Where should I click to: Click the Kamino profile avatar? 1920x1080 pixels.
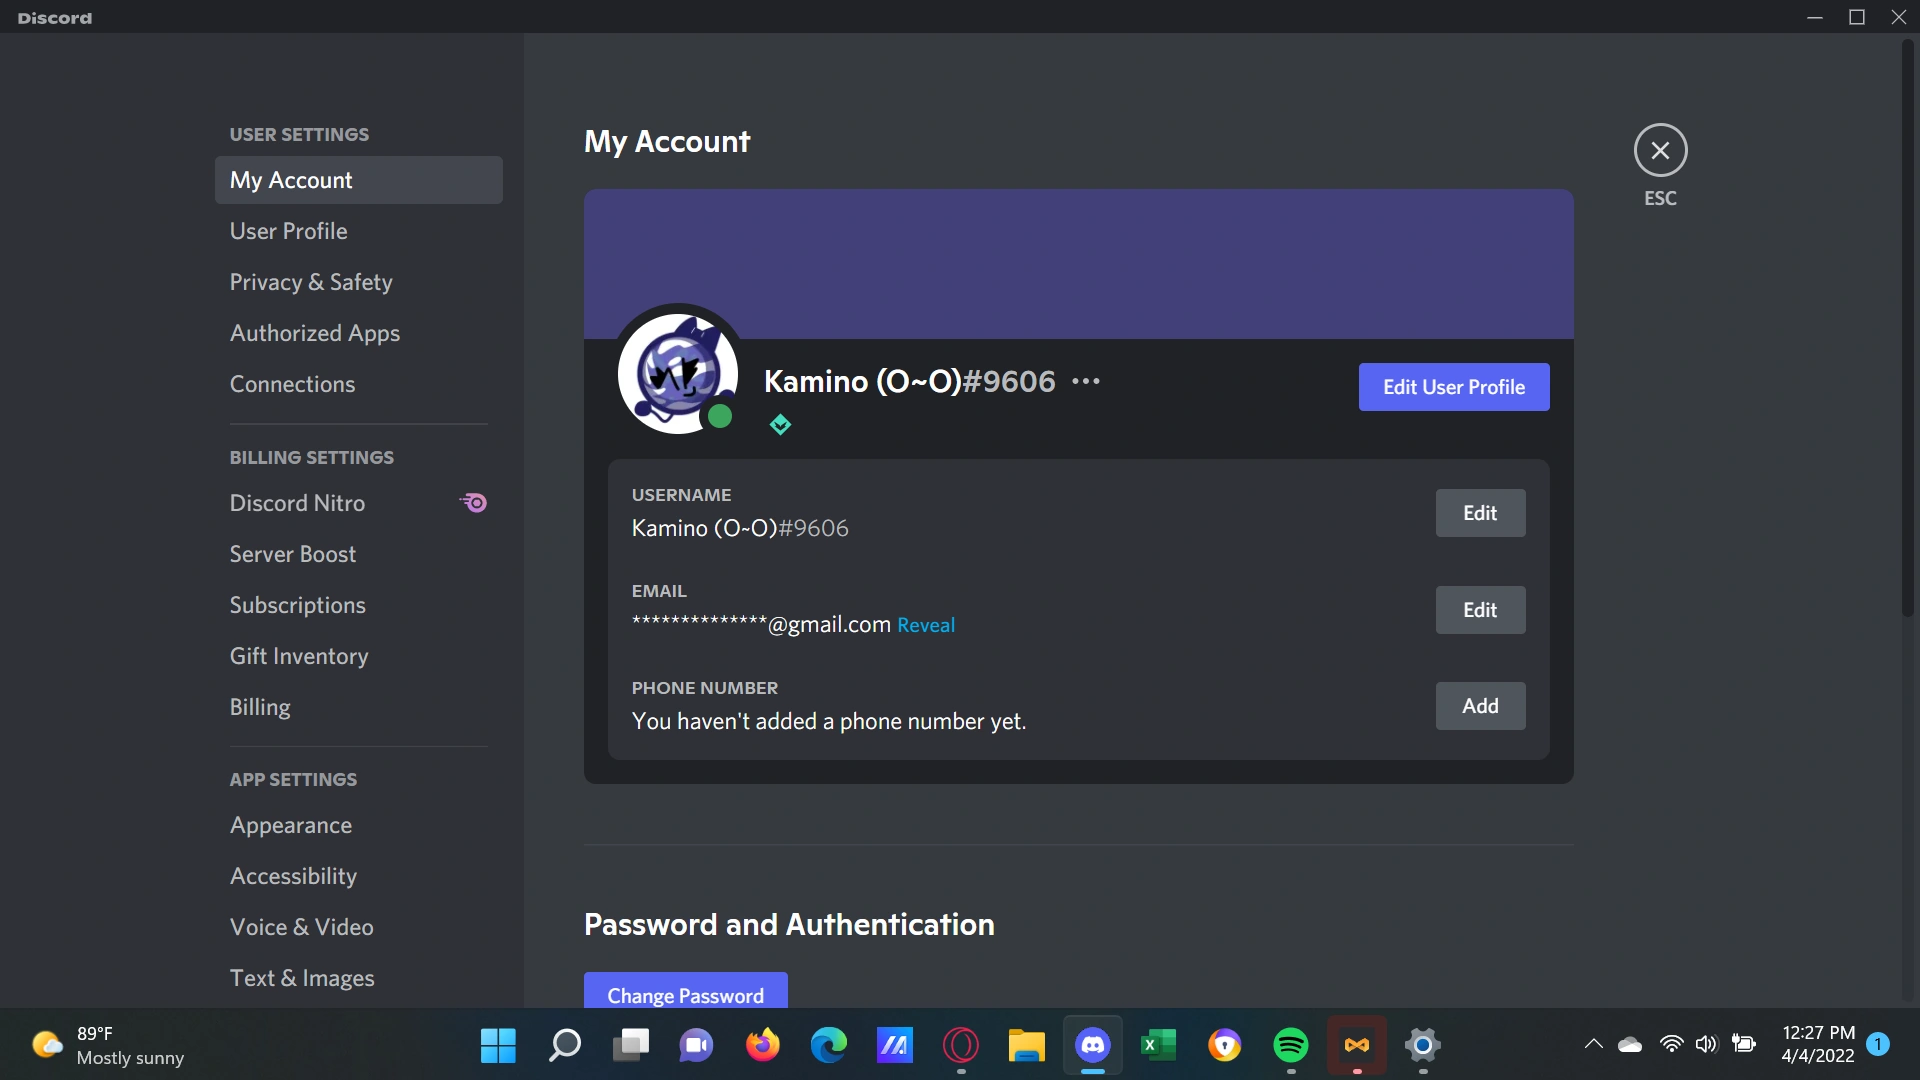[x=678, y=373]
